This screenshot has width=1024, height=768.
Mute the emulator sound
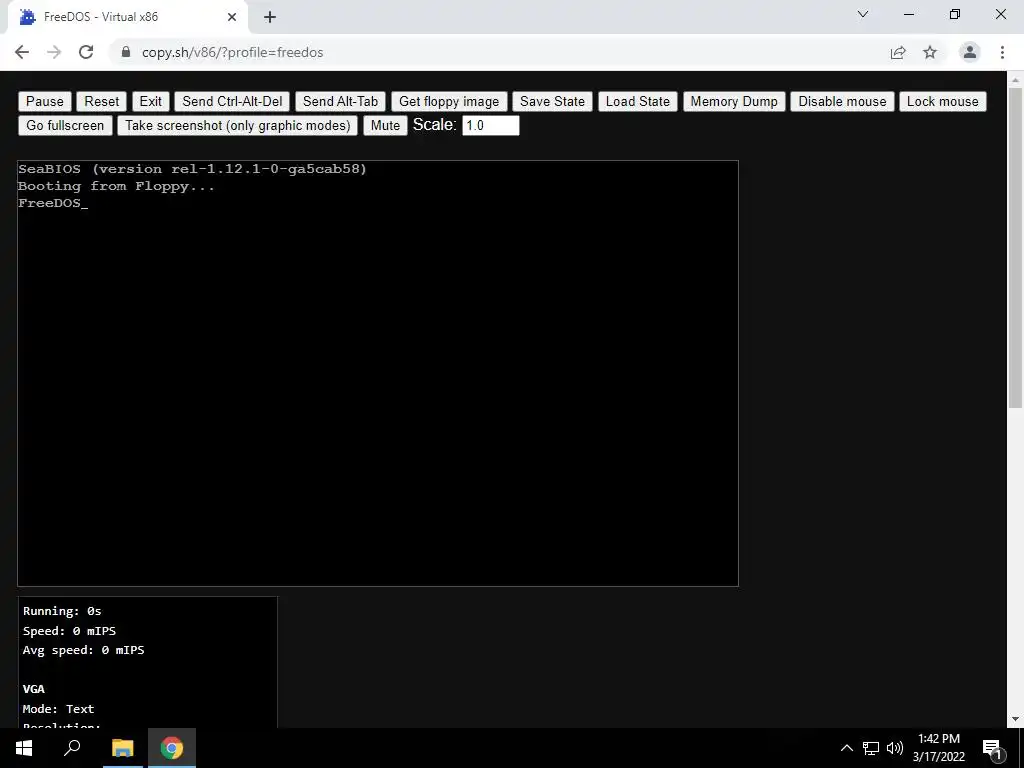pos(385,125)
